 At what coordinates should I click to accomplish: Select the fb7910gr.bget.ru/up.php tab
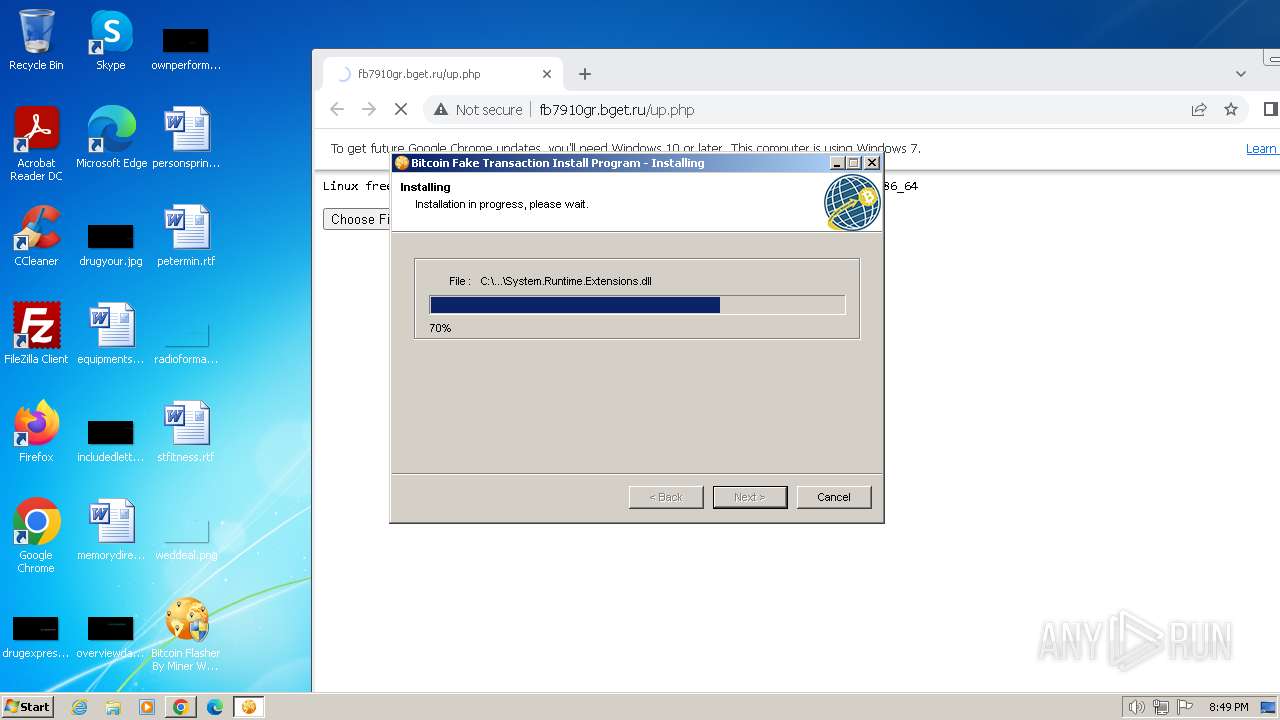(444, 74)
